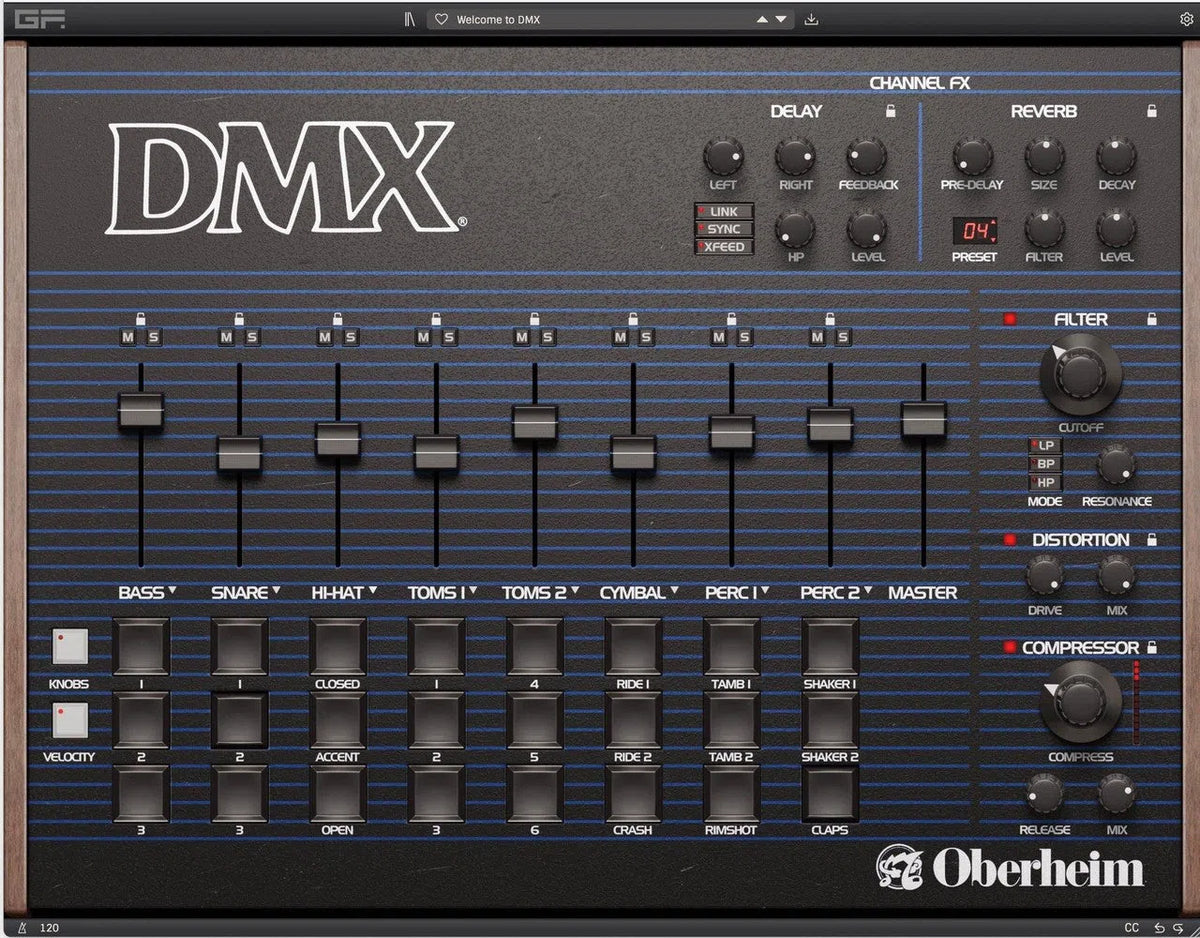Favorite the preset using the heart icon

click(440, 18)
